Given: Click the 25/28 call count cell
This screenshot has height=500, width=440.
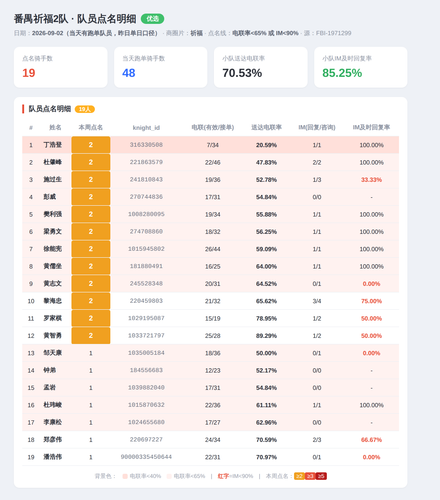Looking at the screenshot, I should coord(213,336).
